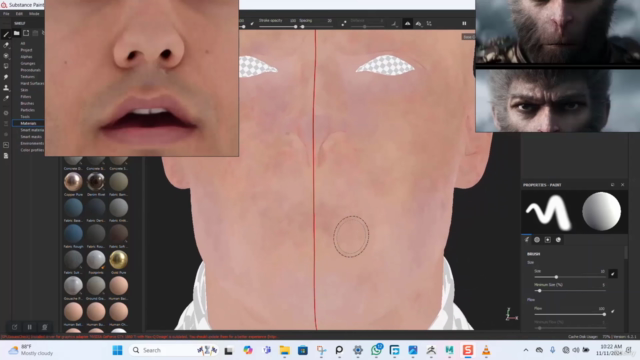
Task: Open the alpha tab in Properties panel
Action: (537, 240)
